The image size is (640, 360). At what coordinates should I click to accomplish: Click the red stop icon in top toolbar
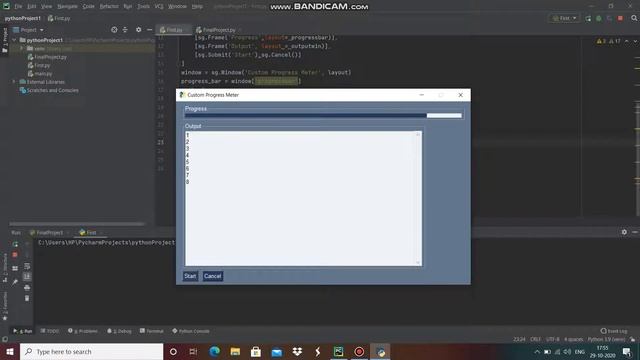(620, 18)
